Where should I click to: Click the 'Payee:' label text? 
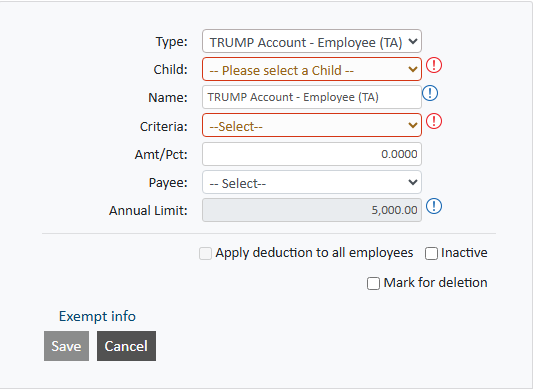coord(168,183)
